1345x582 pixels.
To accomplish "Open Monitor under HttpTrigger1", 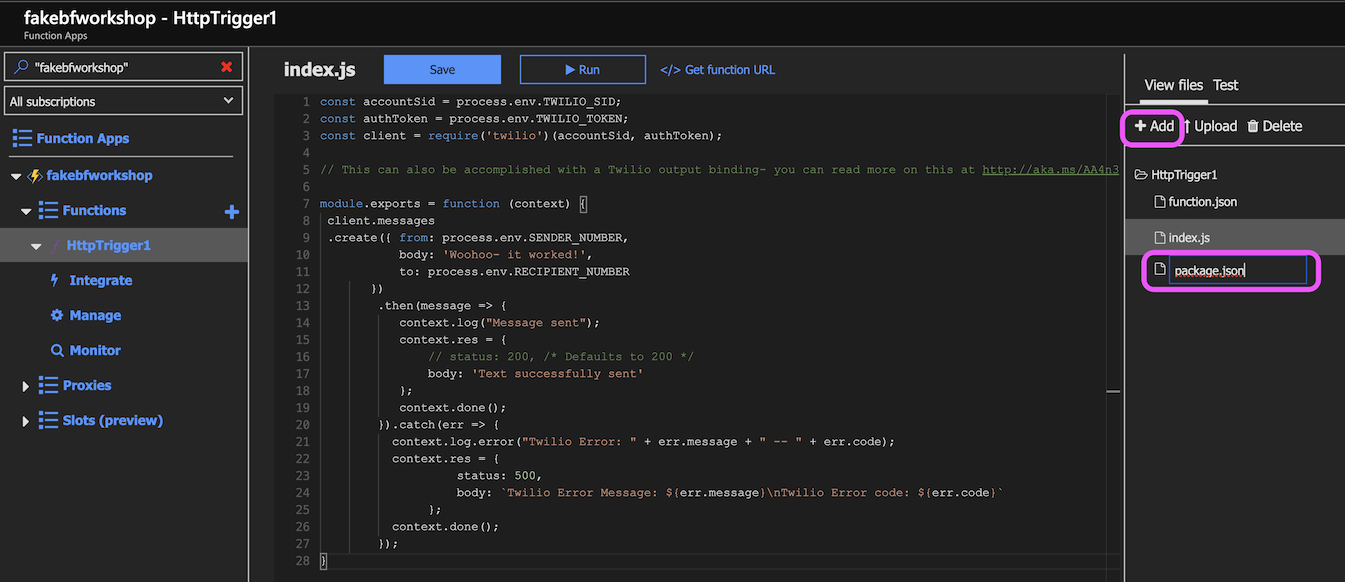I will pos(95,350).
